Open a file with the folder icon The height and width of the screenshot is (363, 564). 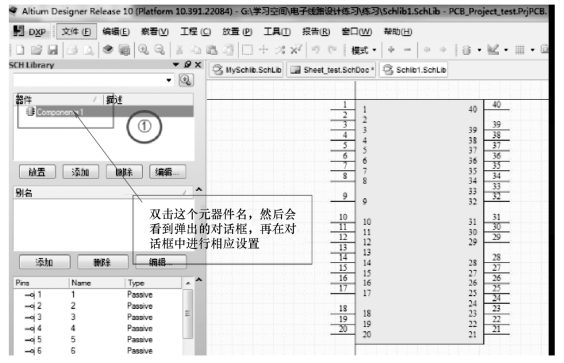[x=36, y=50]
